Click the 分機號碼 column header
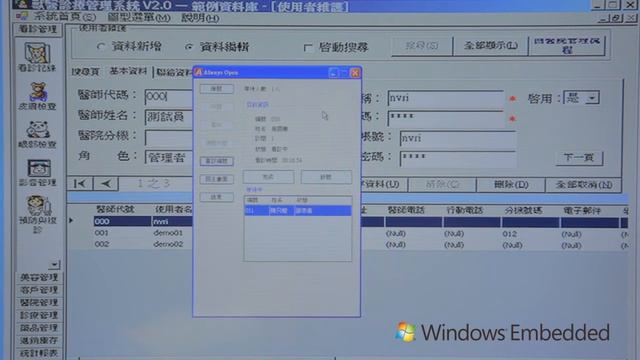 click(523, 211)
